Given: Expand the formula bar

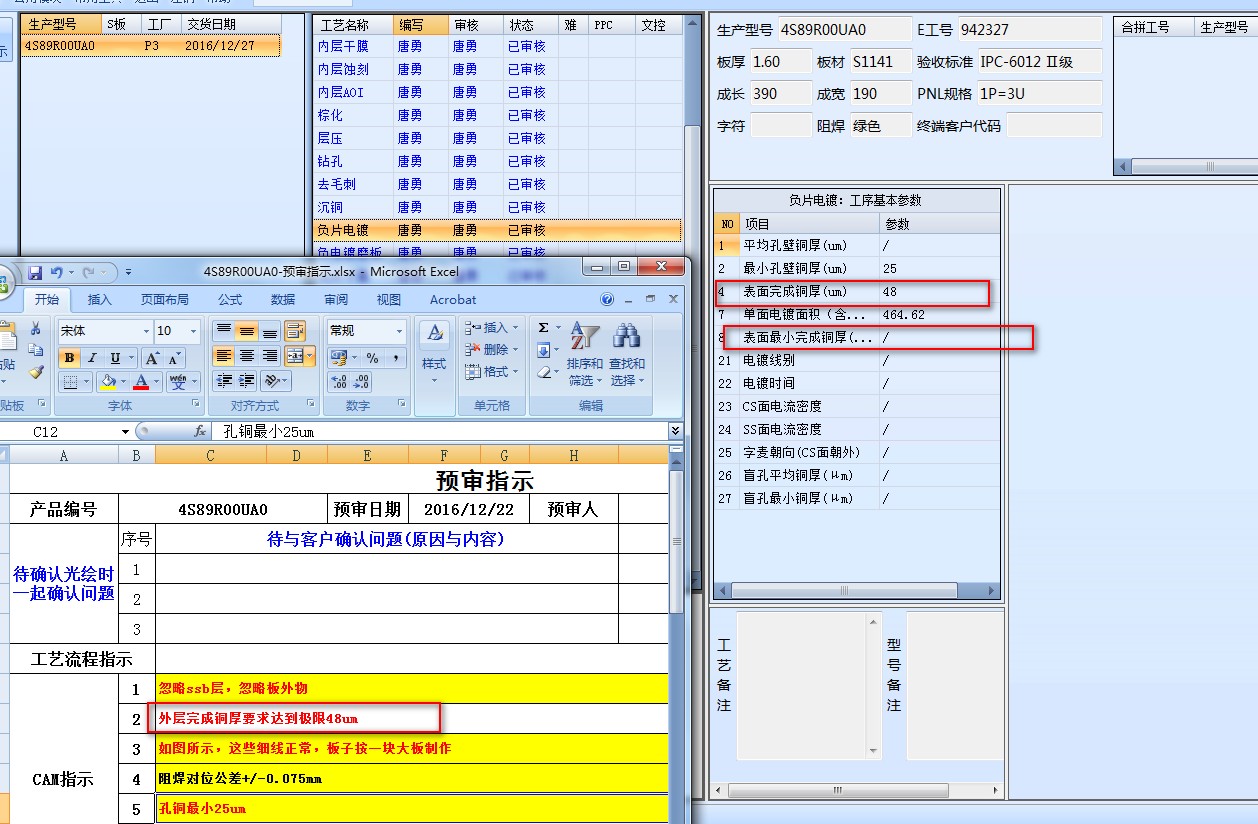Looking at the screenshot, I should (x=675, y=431).
